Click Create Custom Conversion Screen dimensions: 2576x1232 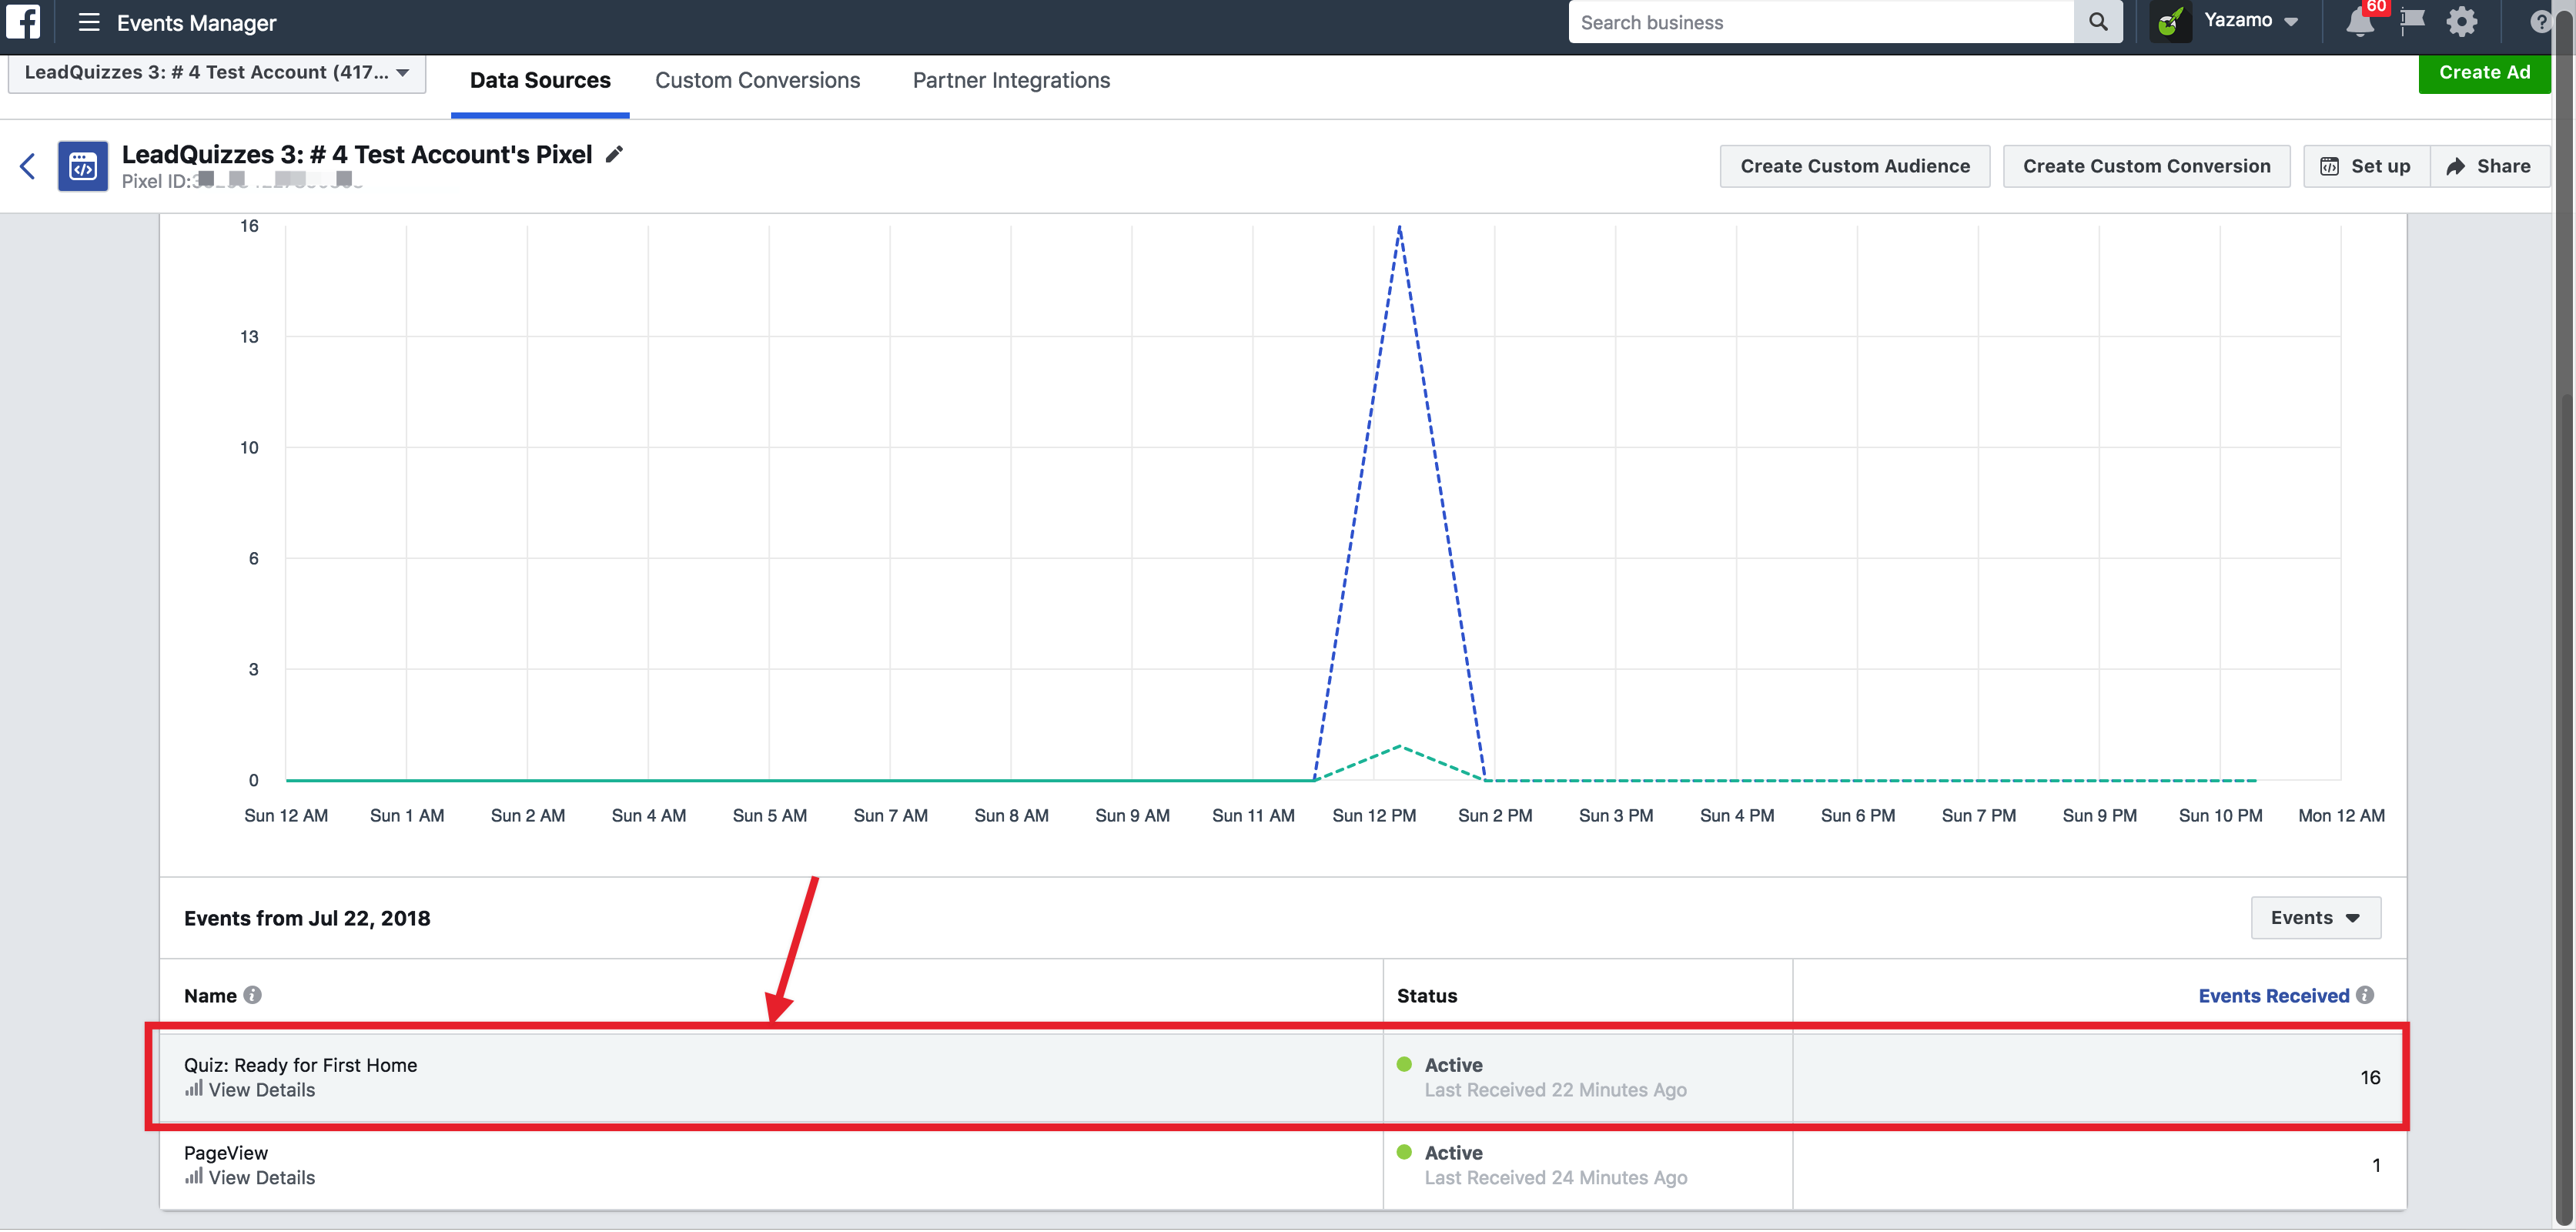pyautogui.click(x=2146, y=166)
